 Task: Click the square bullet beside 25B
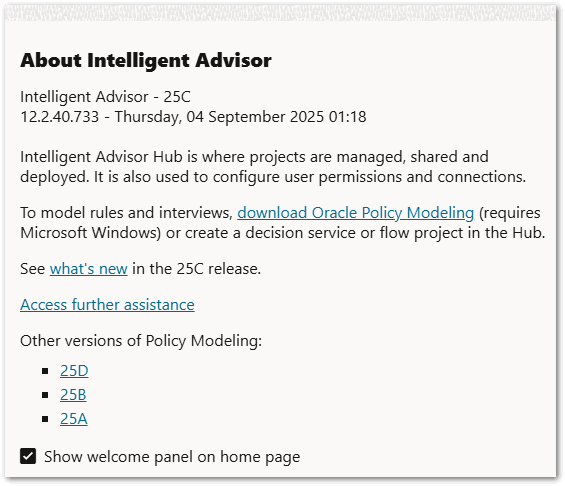45,395
